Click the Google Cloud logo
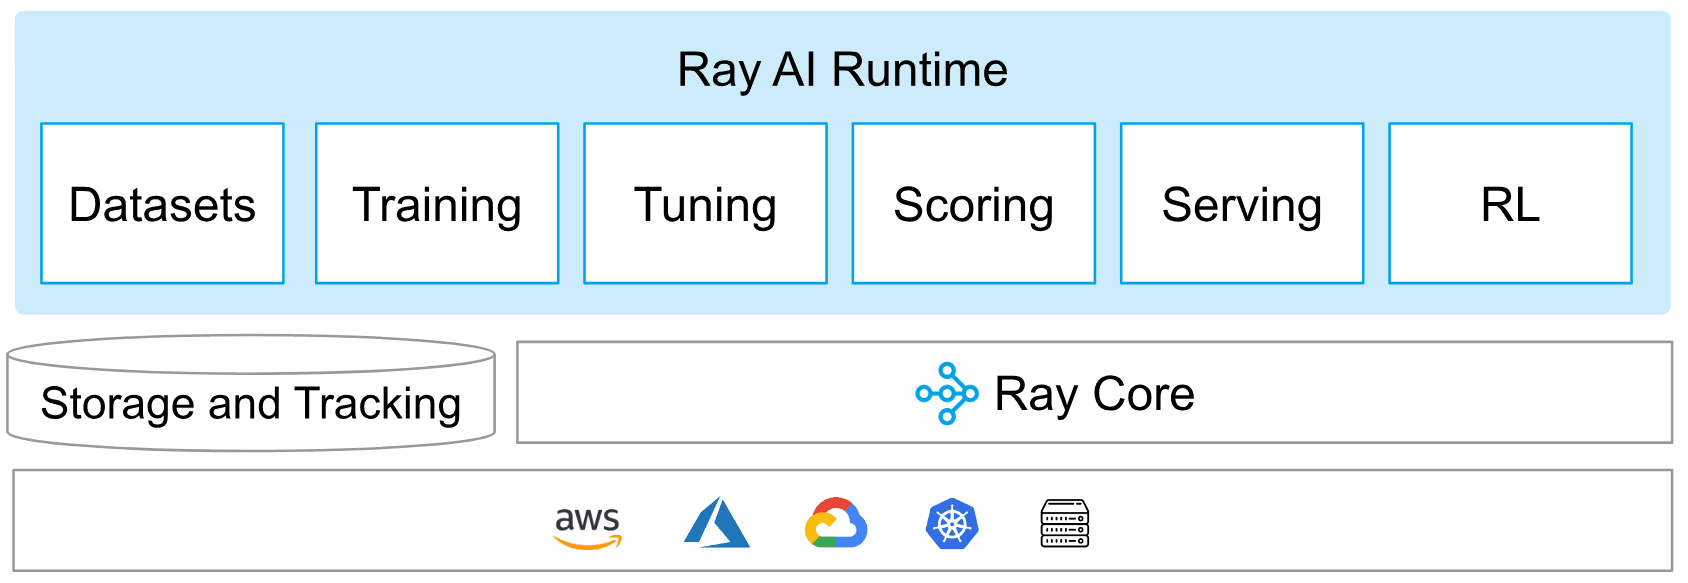Image resolution: width=1688 pixels, height=583 pixels. tap(836, 523)
